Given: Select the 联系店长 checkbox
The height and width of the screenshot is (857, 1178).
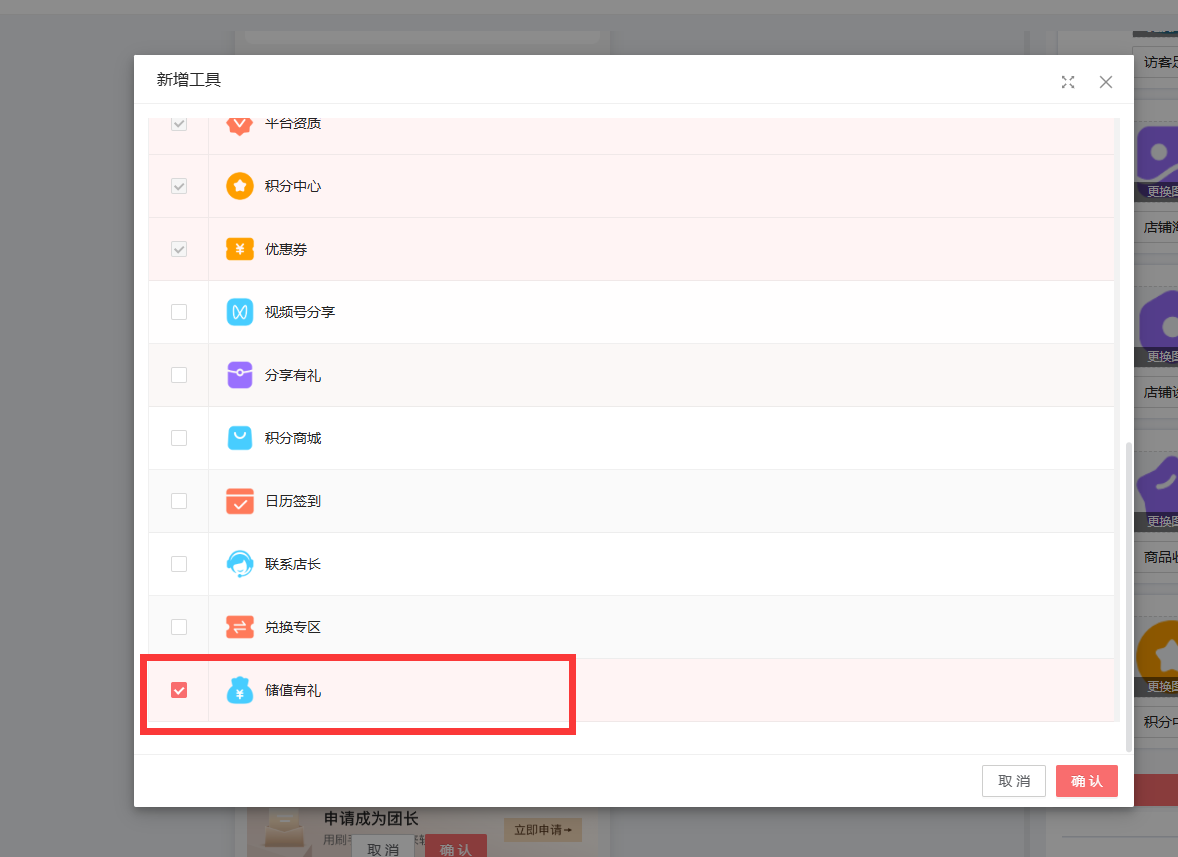Looking at the screenshot, I should [x=179, y=564].
